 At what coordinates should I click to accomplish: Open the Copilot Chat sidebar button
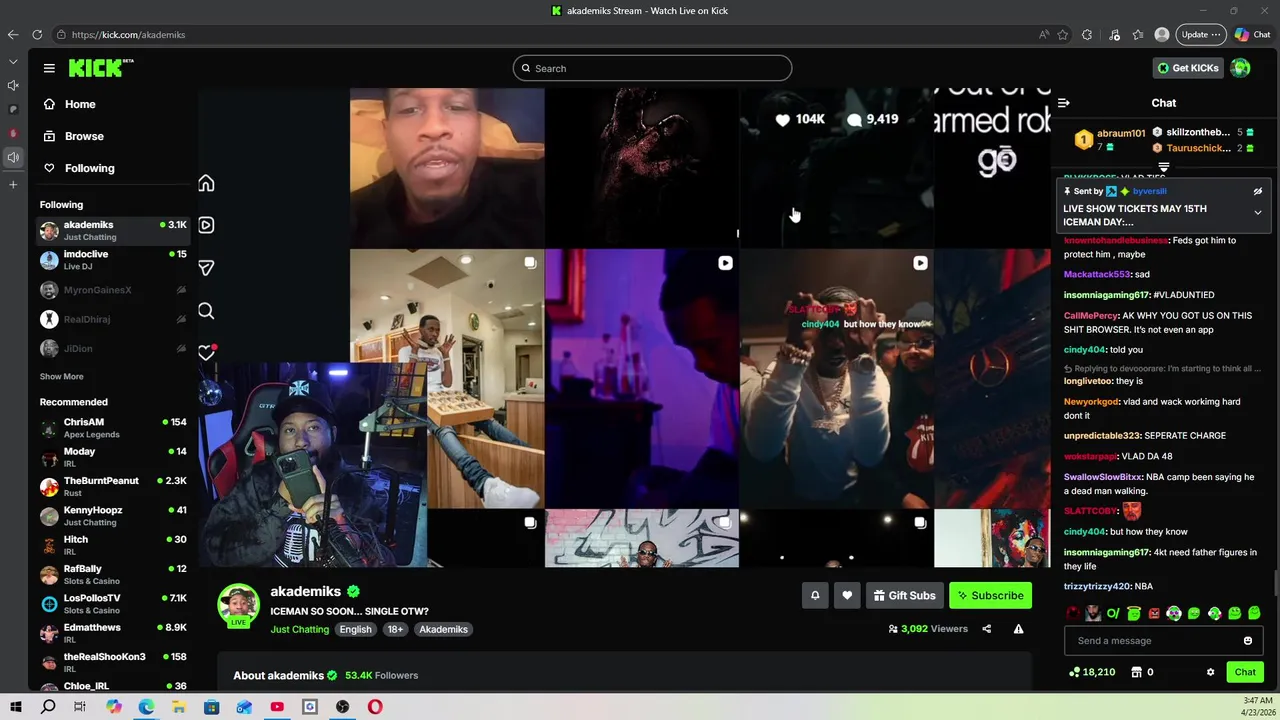pyautogui.click(x=1252, y=34)
